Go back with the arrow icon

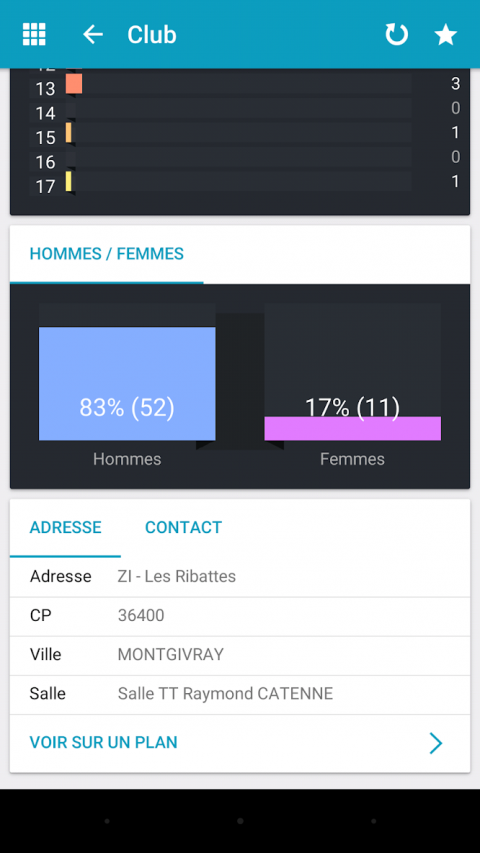coord(93,34)
